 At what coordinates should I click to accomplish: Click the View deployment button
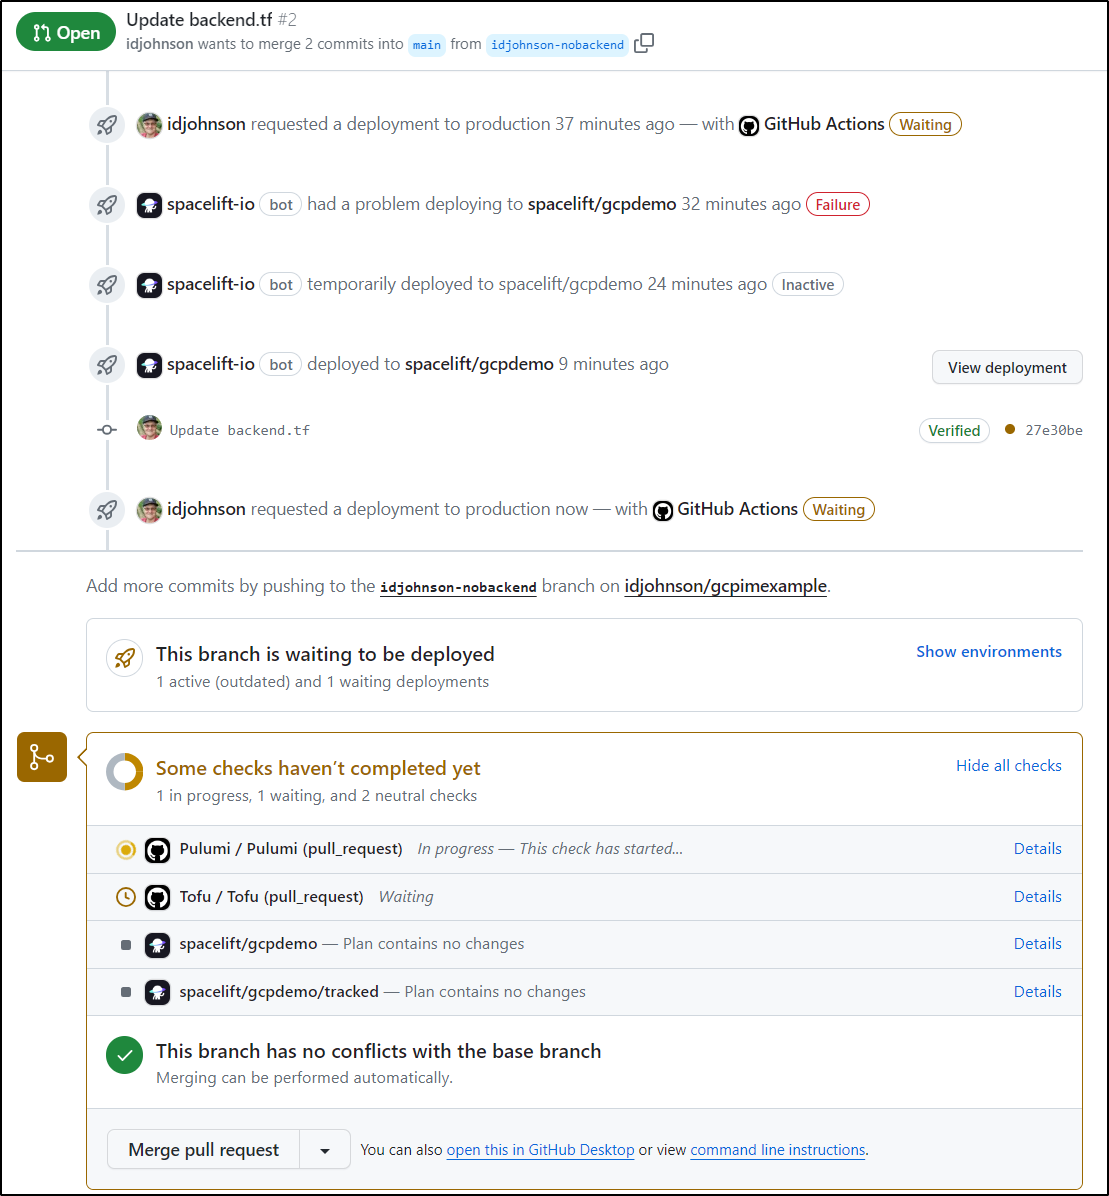tap(1007, 368)
